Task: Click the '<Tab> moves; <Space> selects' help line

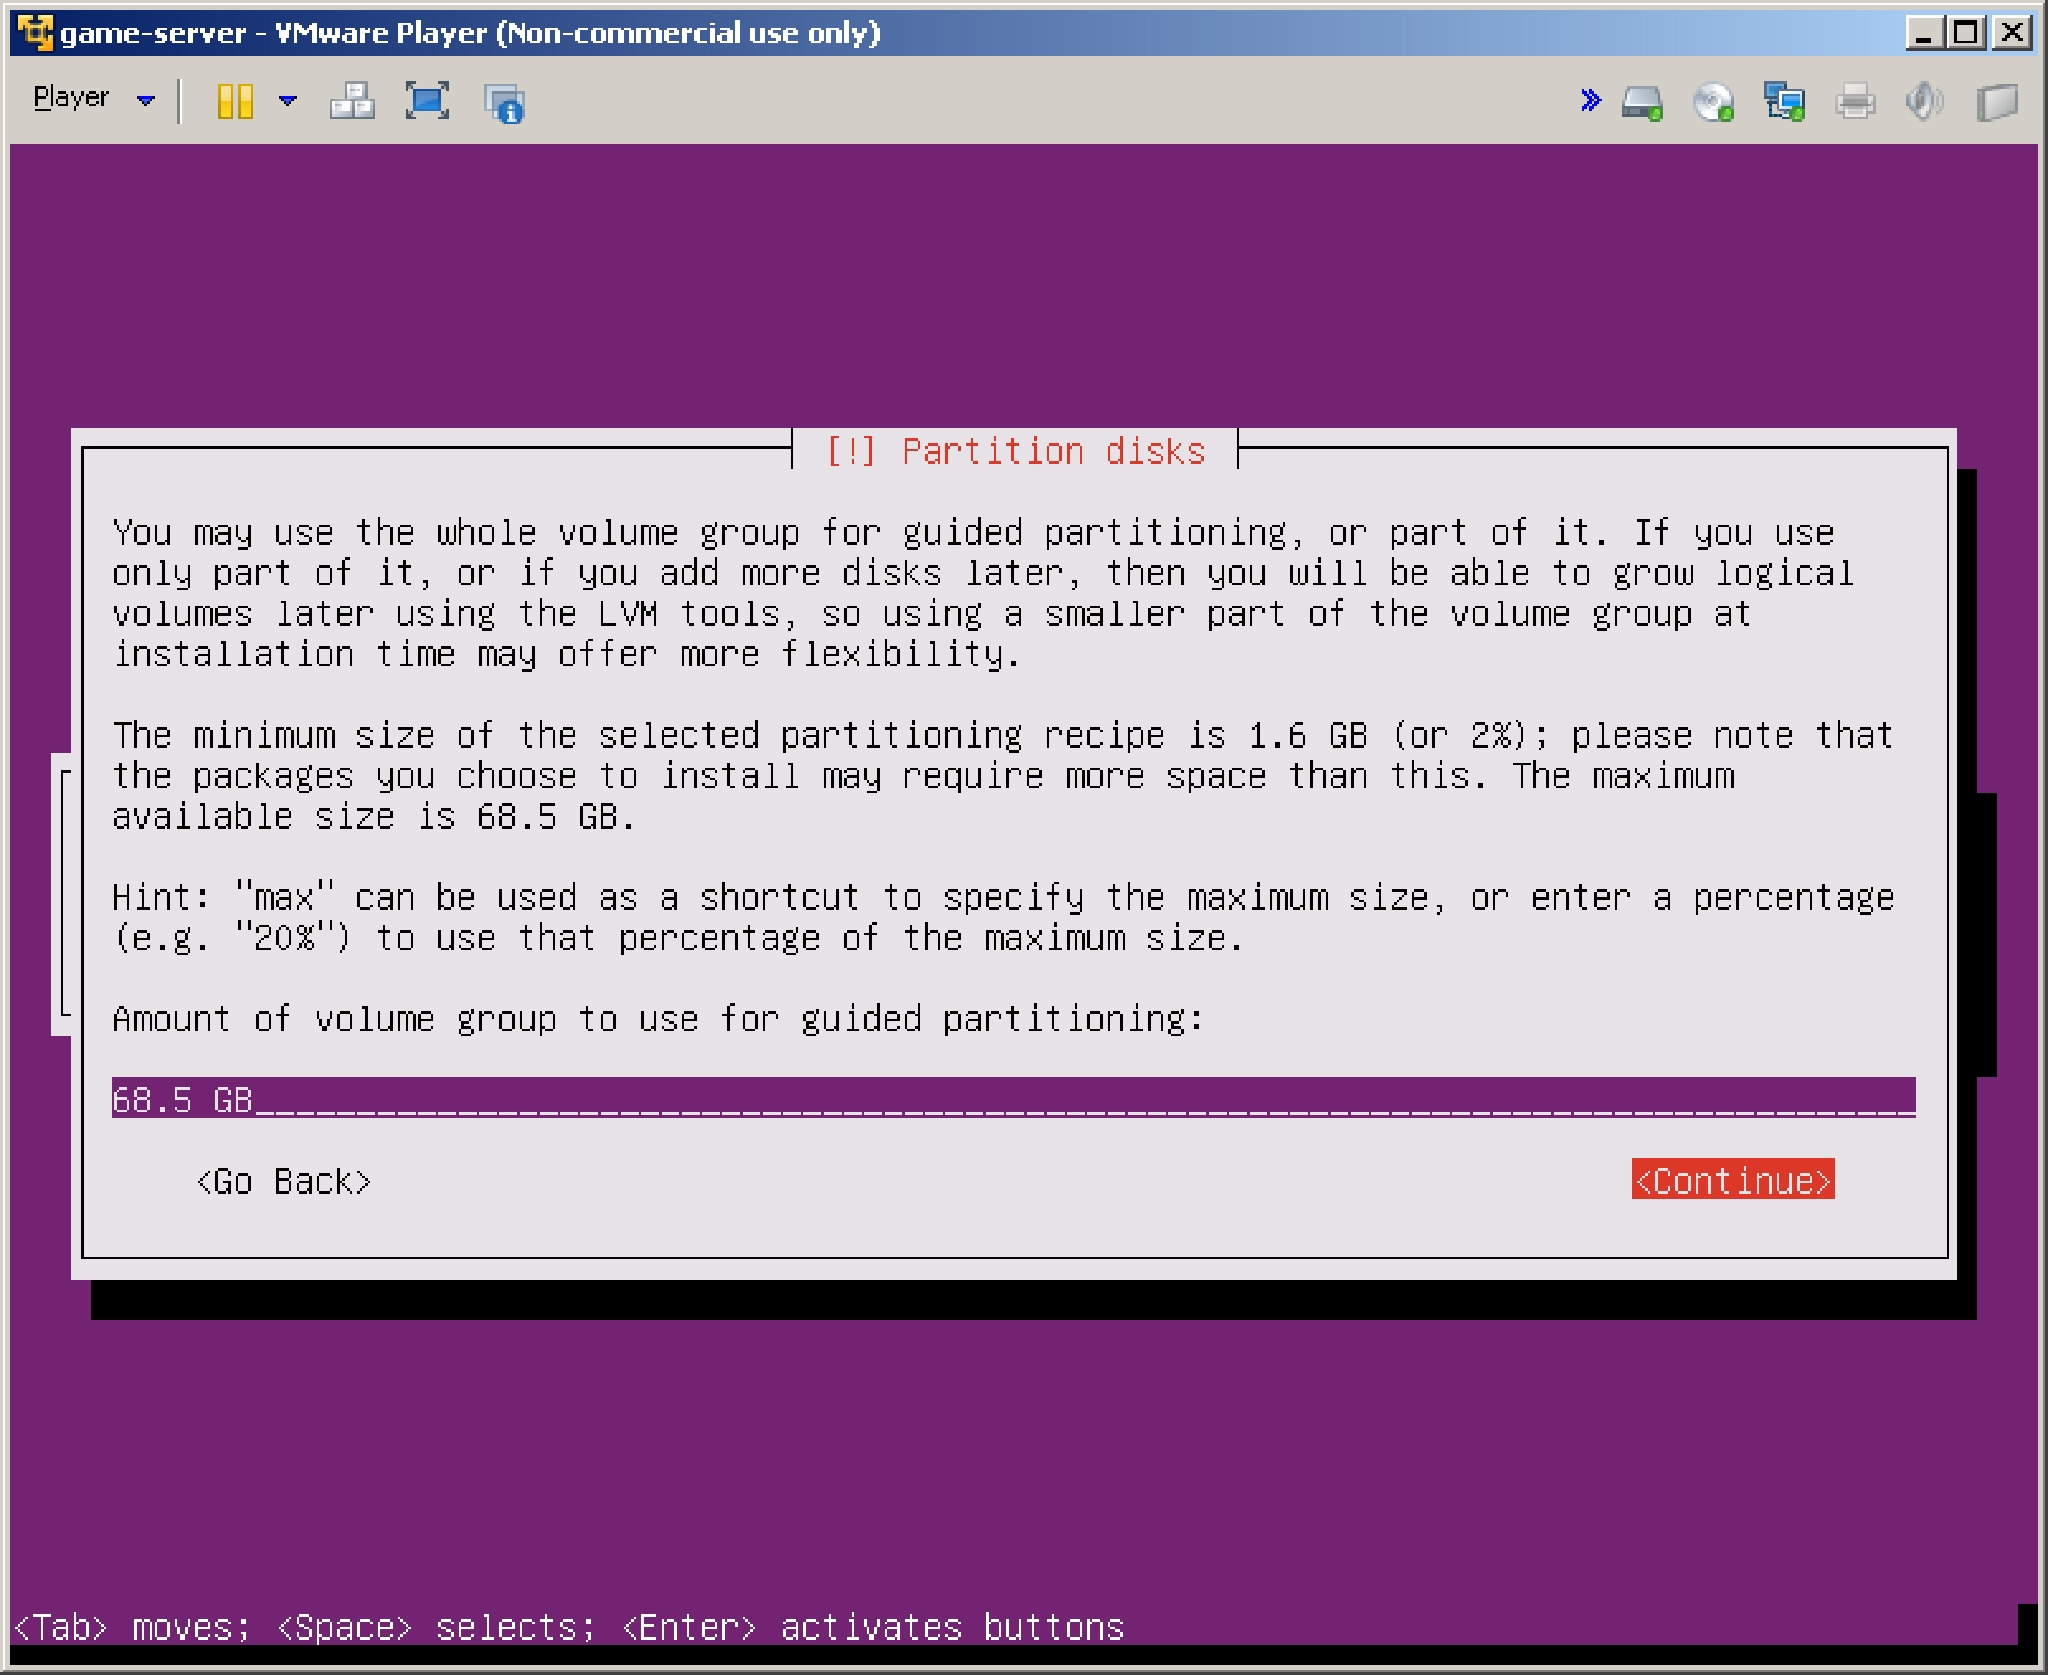Action: click(568, 1627)
